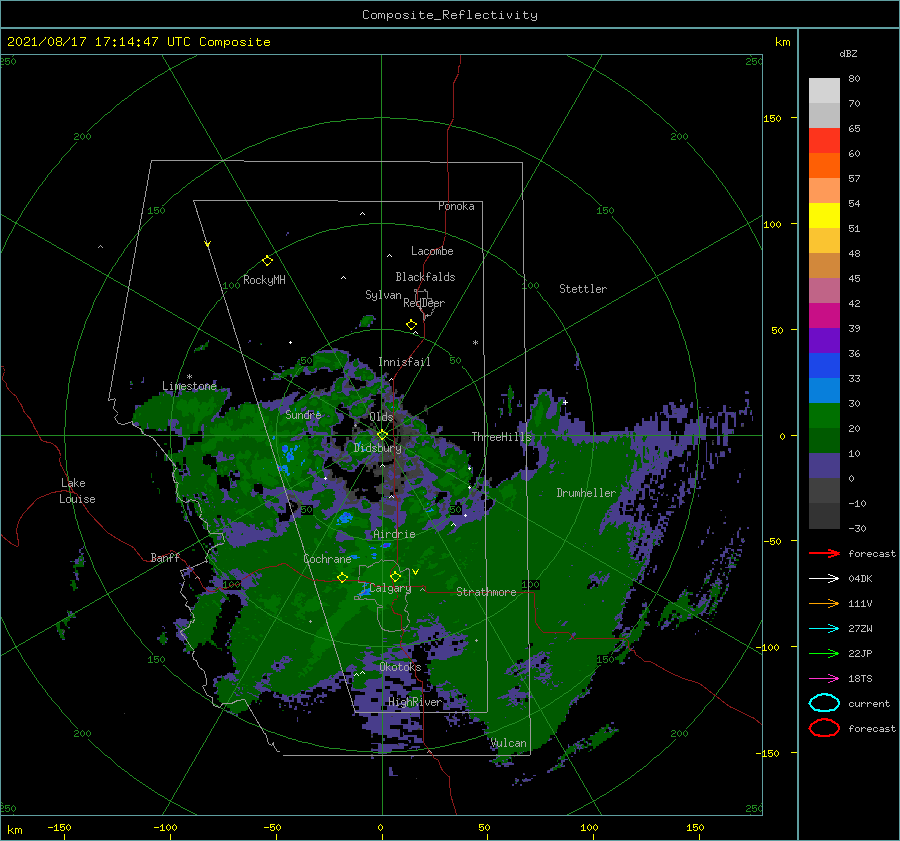Click the white 04DK arrow icon

tap(824, 579)
